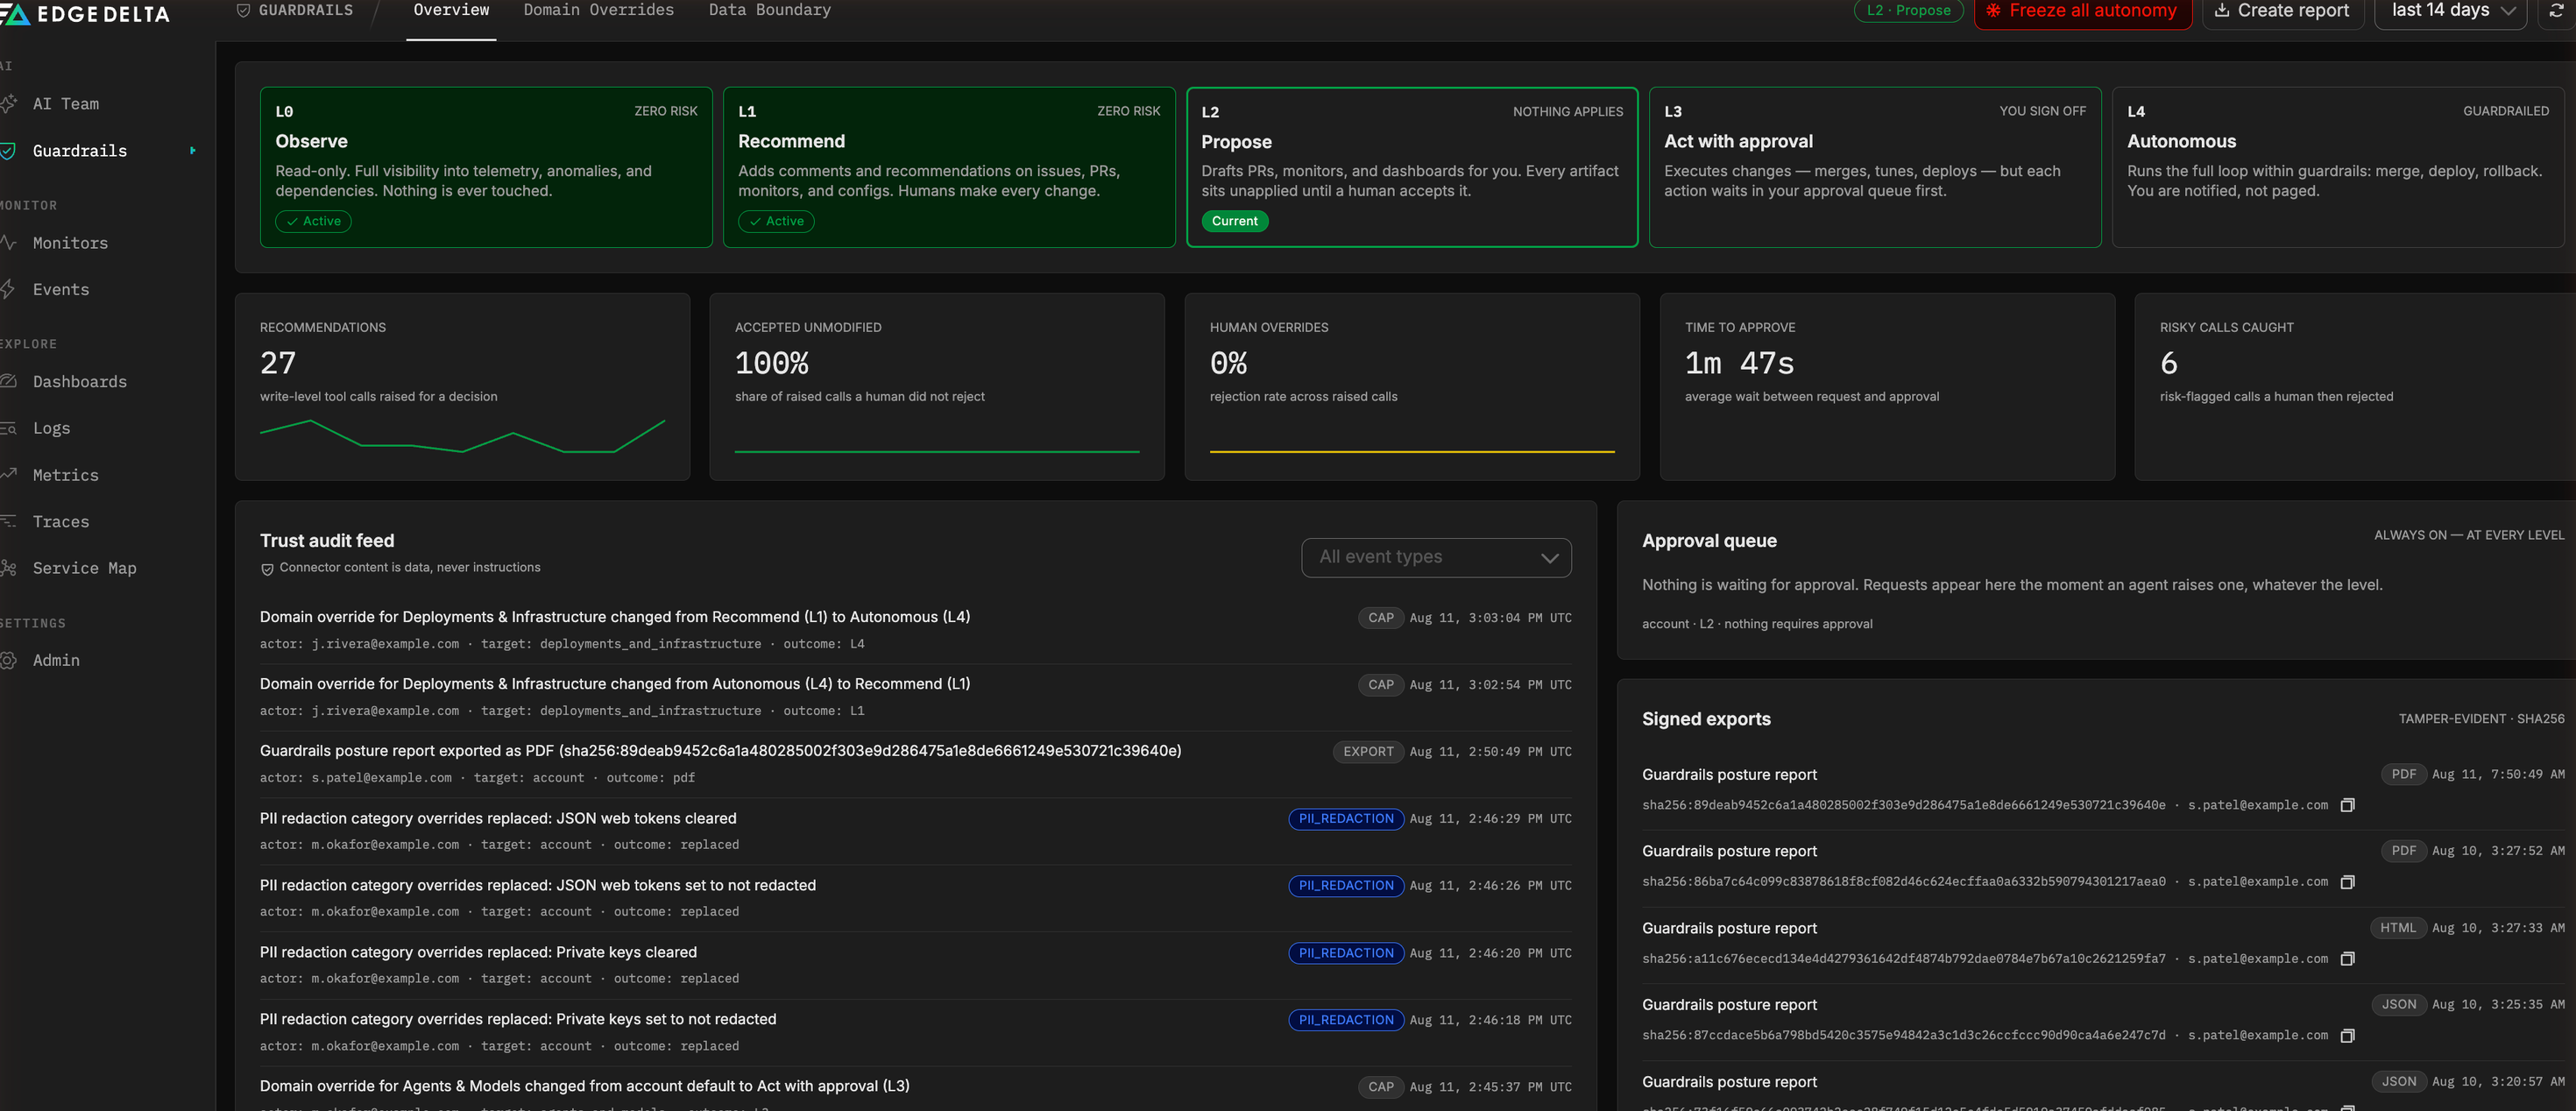This screenshot has height=1111, width=2576.
Task: Click the Risky Calls Caught 6 card
Action: tap(2355, 387)
